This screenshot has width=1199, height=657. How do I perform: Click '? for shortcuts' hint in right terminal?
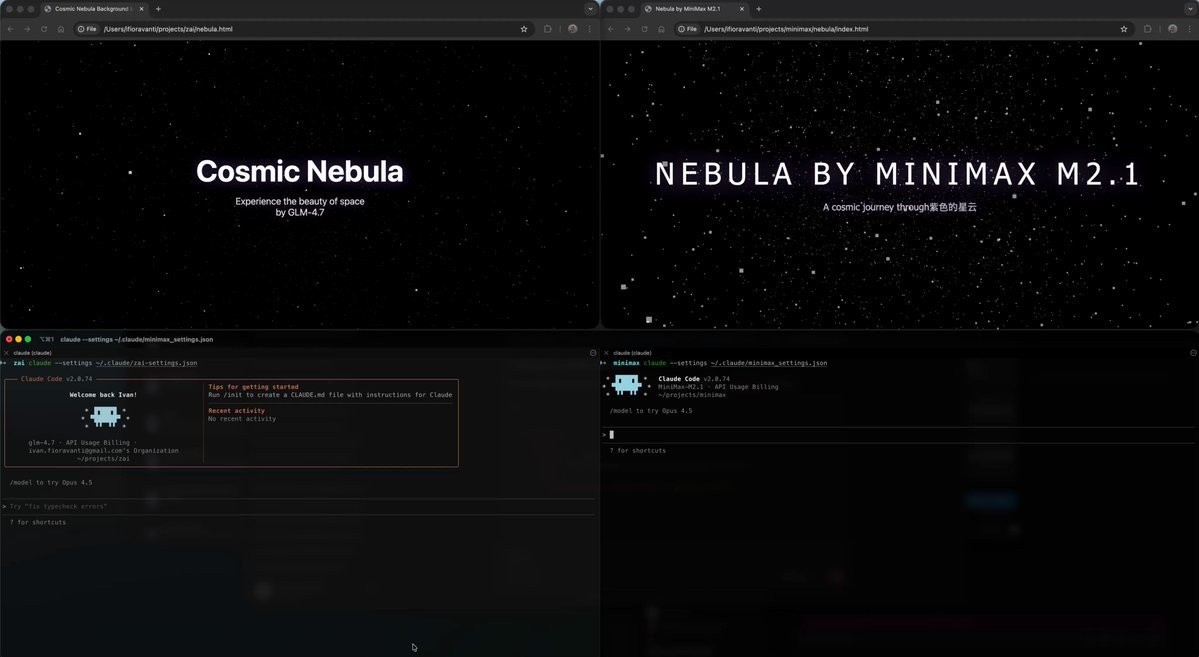coord(638,450)
